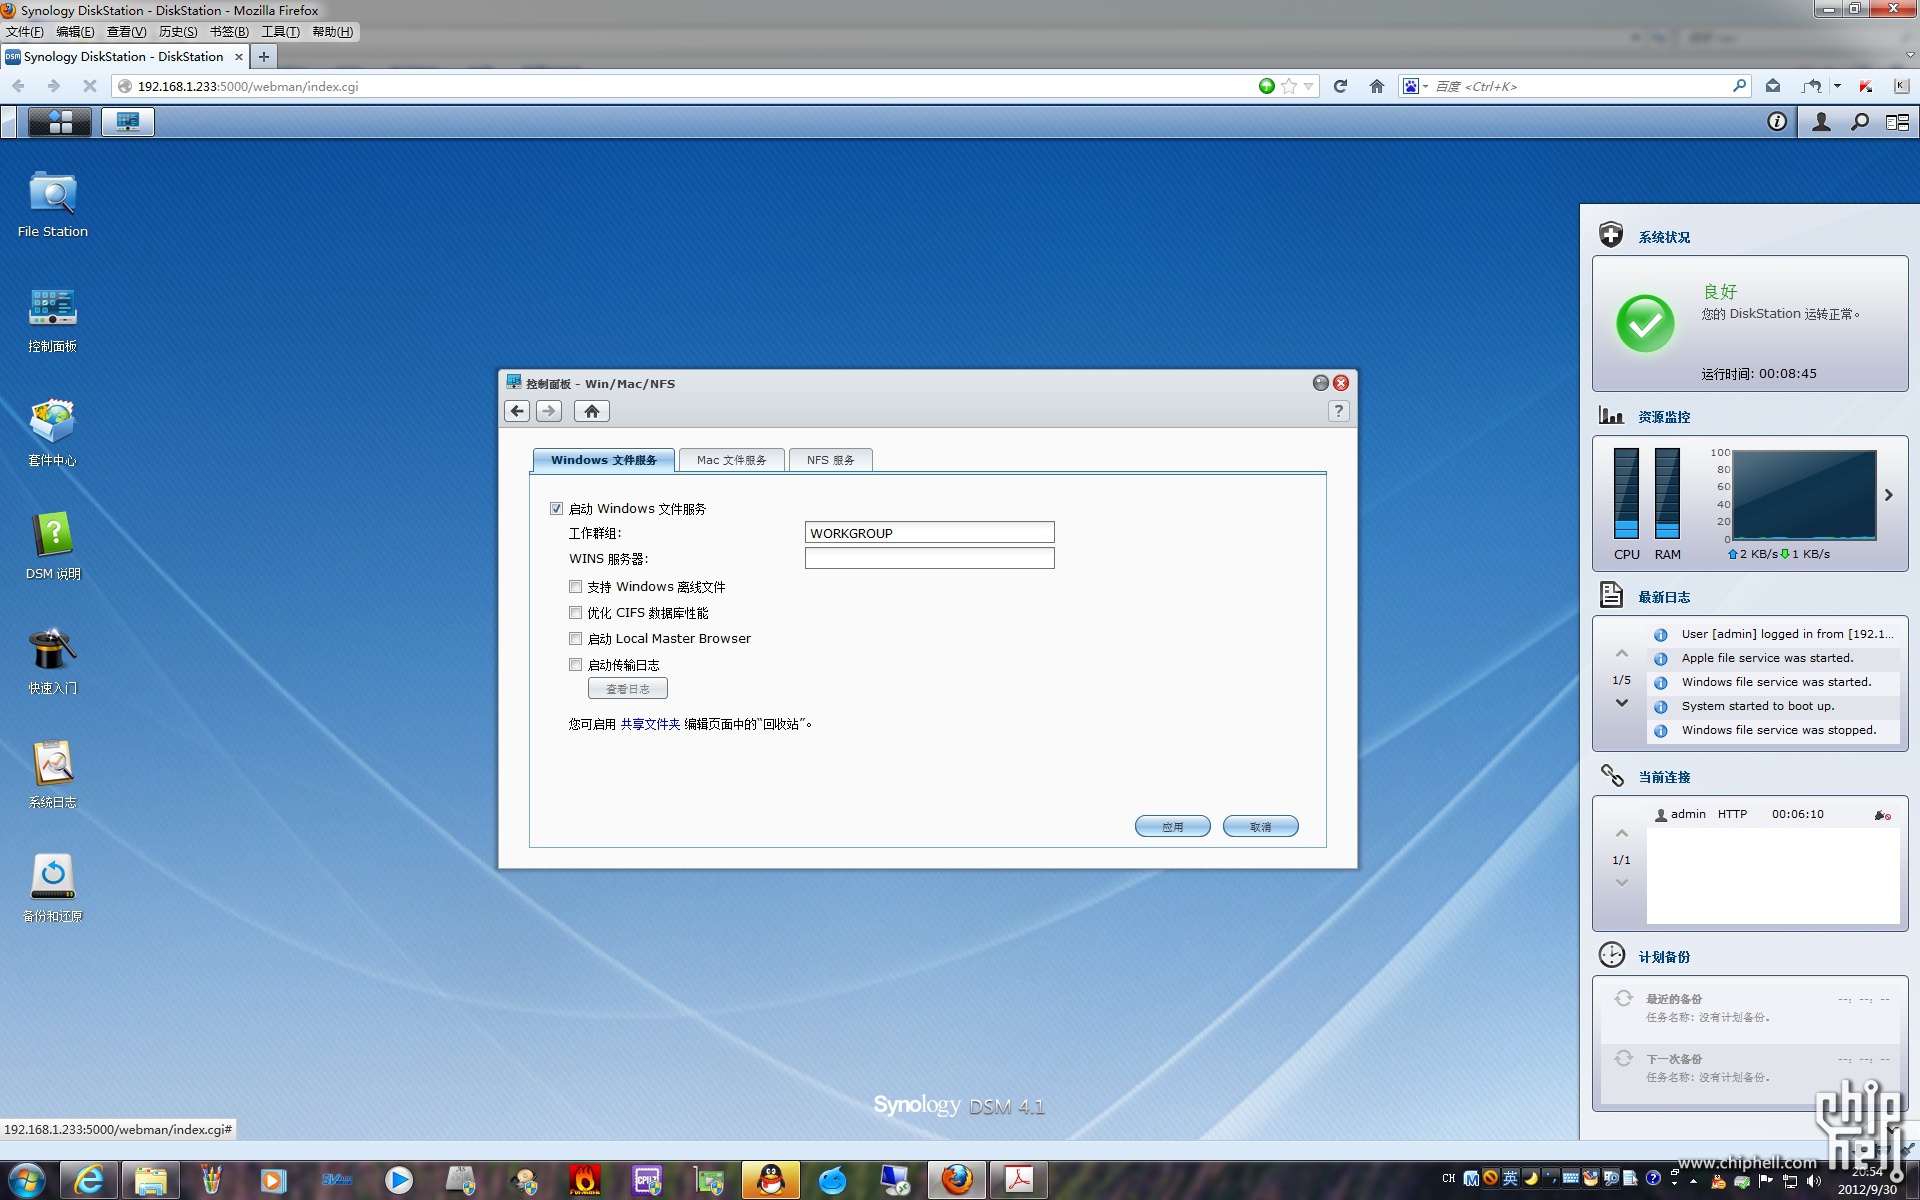The height and width of the screenshot is (1200, 1920).
Task: Open Firefox 工具(T) menu
Action: click(280, 32)
